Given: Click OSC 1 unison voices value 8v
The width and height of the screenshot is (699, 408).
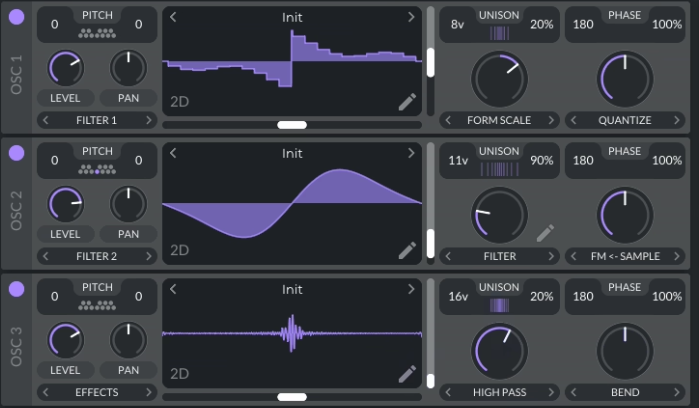Looking at the screenshot, I should (x=457, y=24).
